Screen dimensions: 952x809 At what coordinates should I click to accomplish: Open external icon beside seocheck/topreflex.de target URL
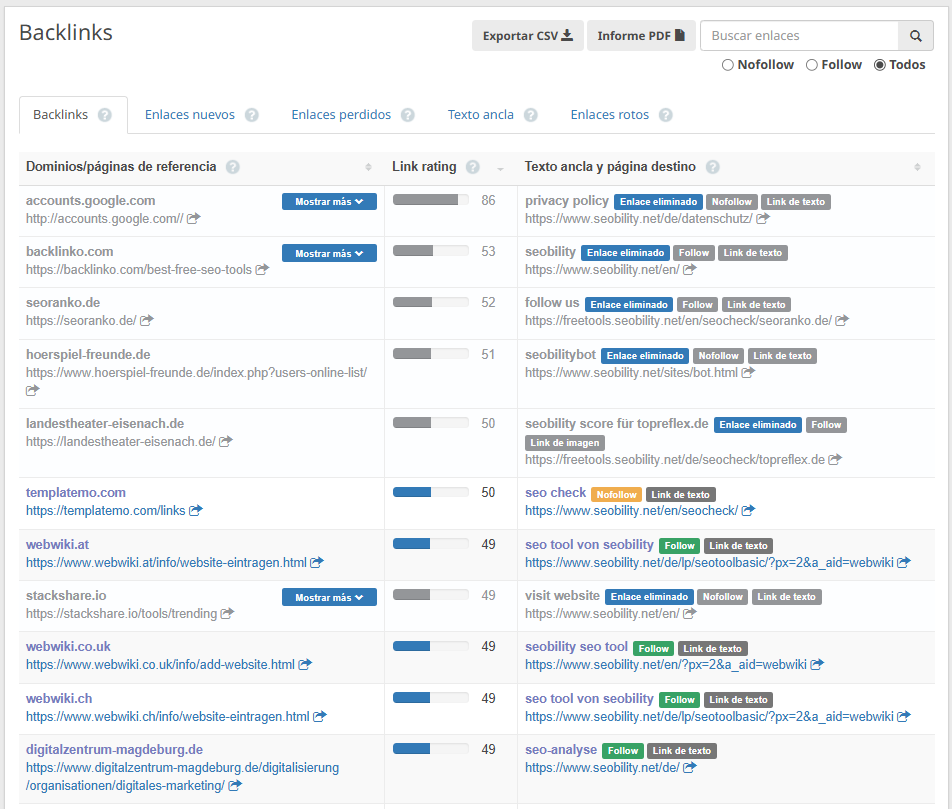835,459
